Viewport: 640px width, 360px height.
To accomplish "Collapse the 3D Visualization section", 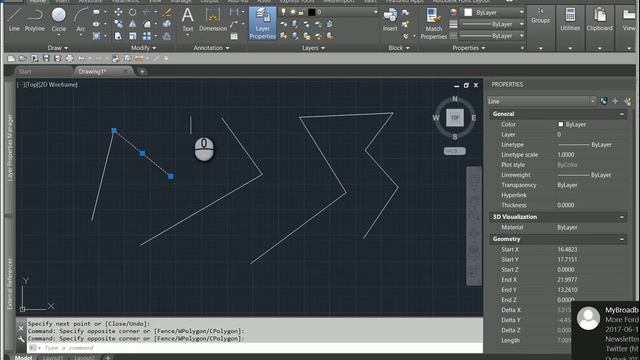I will coord(622,217).
